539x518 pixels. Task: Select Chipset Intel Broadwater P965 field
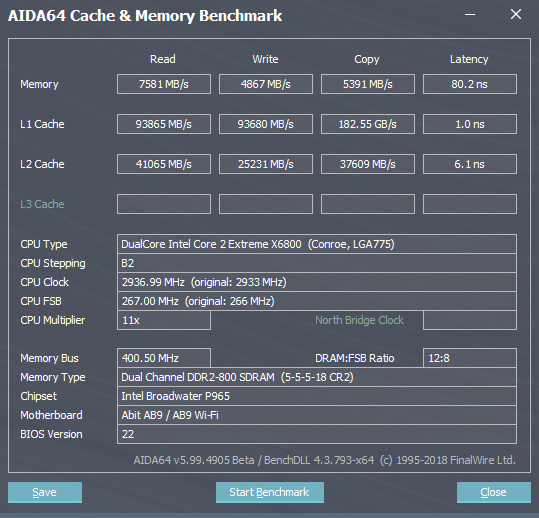point(317,396)
